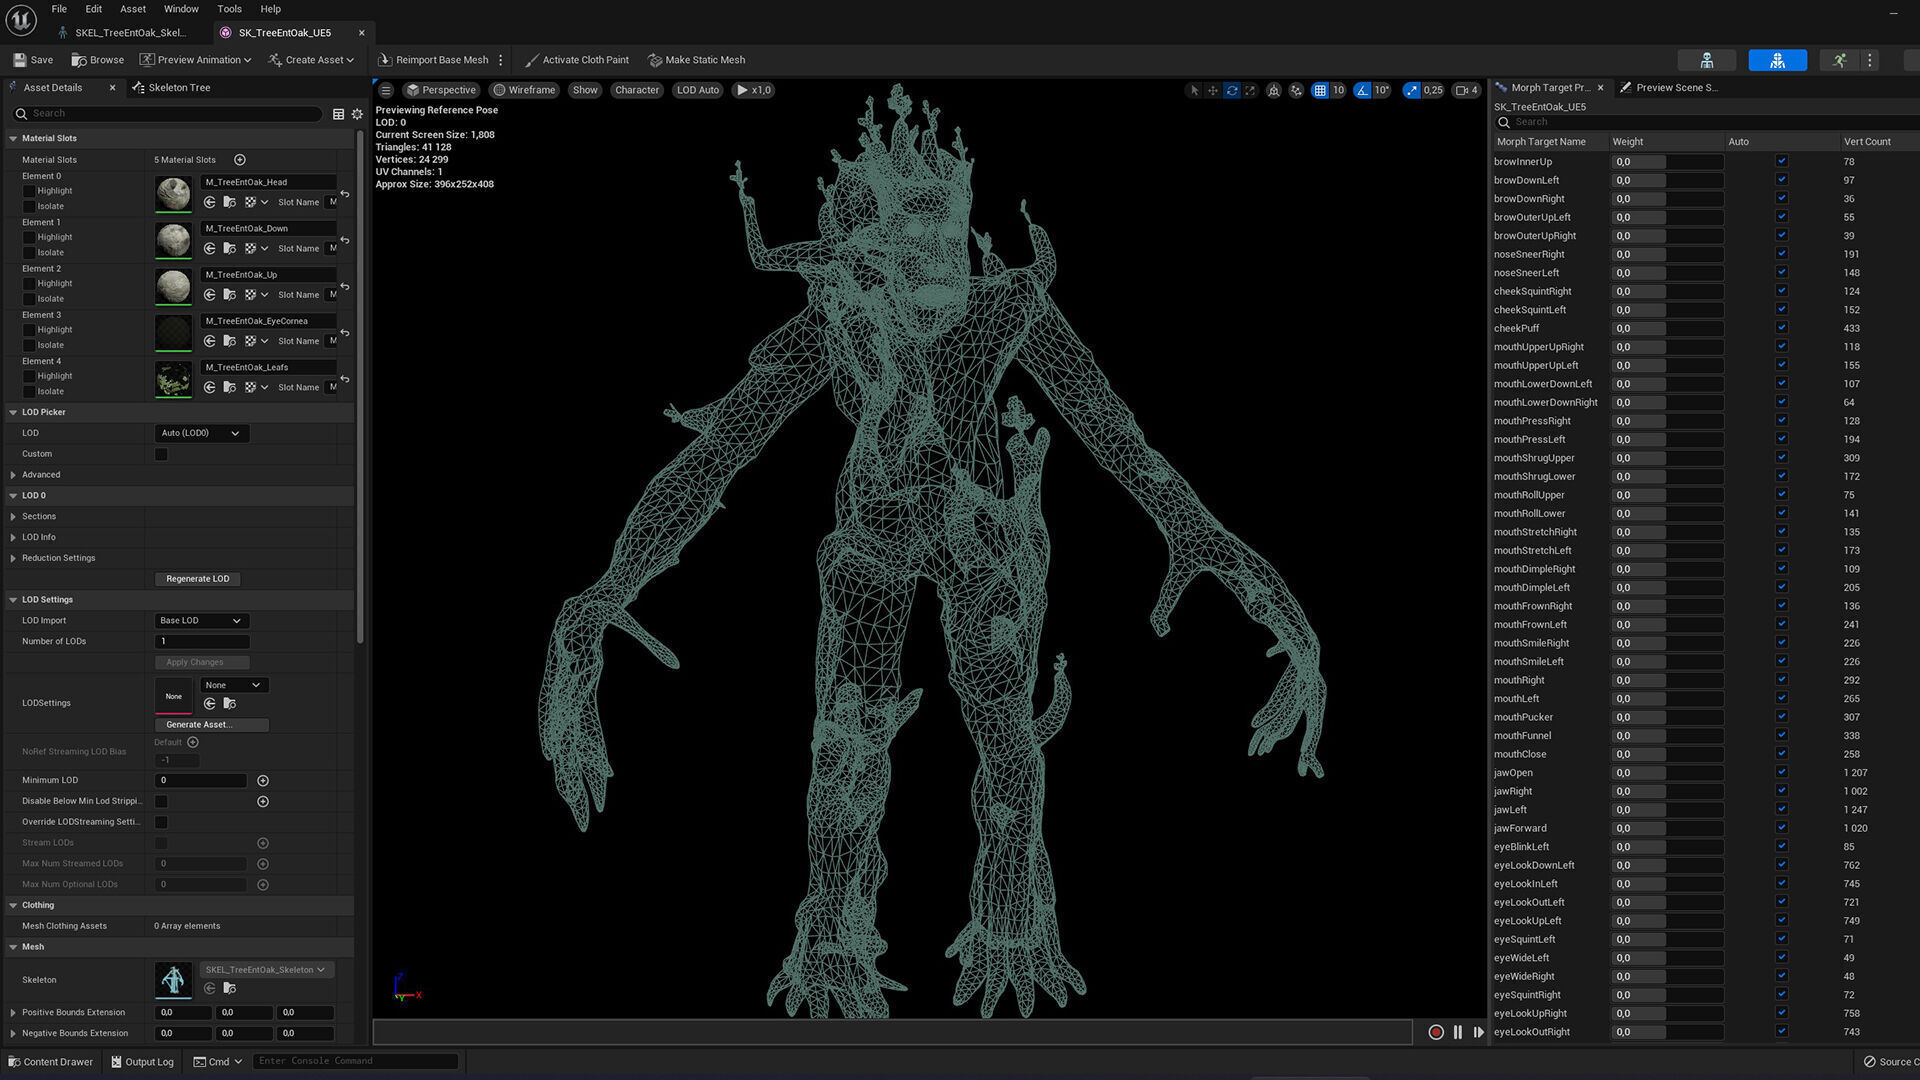Screen dimensions: 1920x1080
Task: Switch to Skeleton editor mode icon
Action: (1707, 60)
